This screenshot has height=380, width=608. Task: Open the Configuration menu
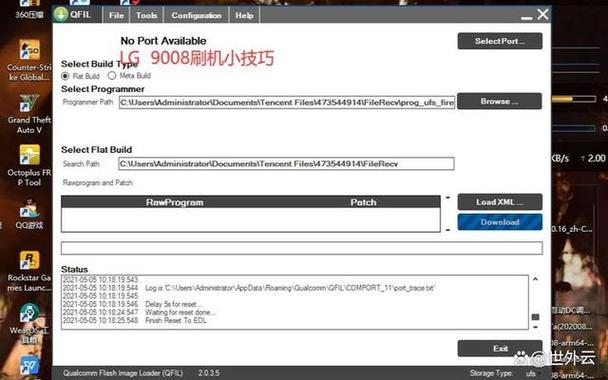click(x=196, y=16)
